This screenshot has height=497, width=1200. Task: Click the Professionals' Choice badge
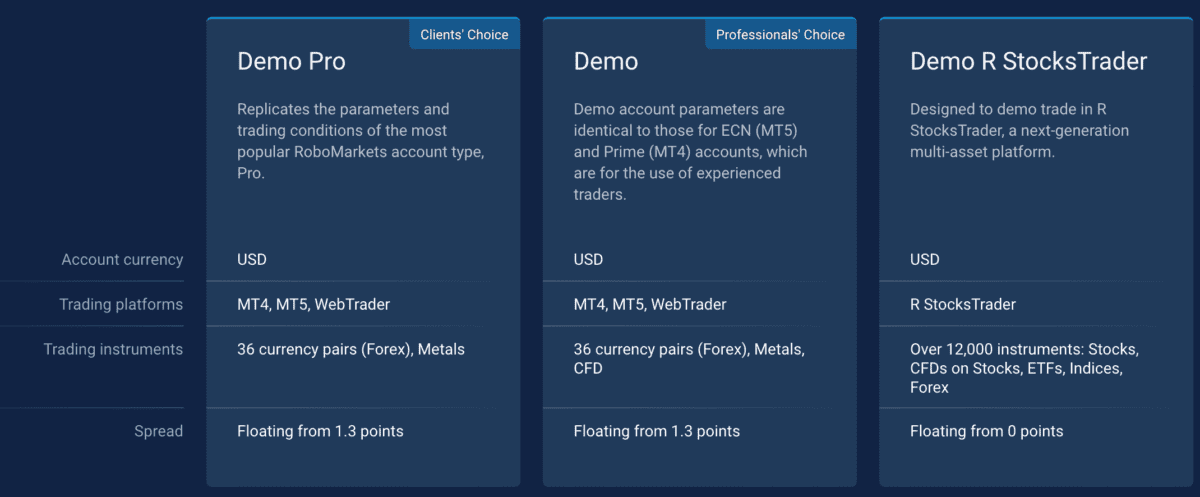click(x=780, y=34)
